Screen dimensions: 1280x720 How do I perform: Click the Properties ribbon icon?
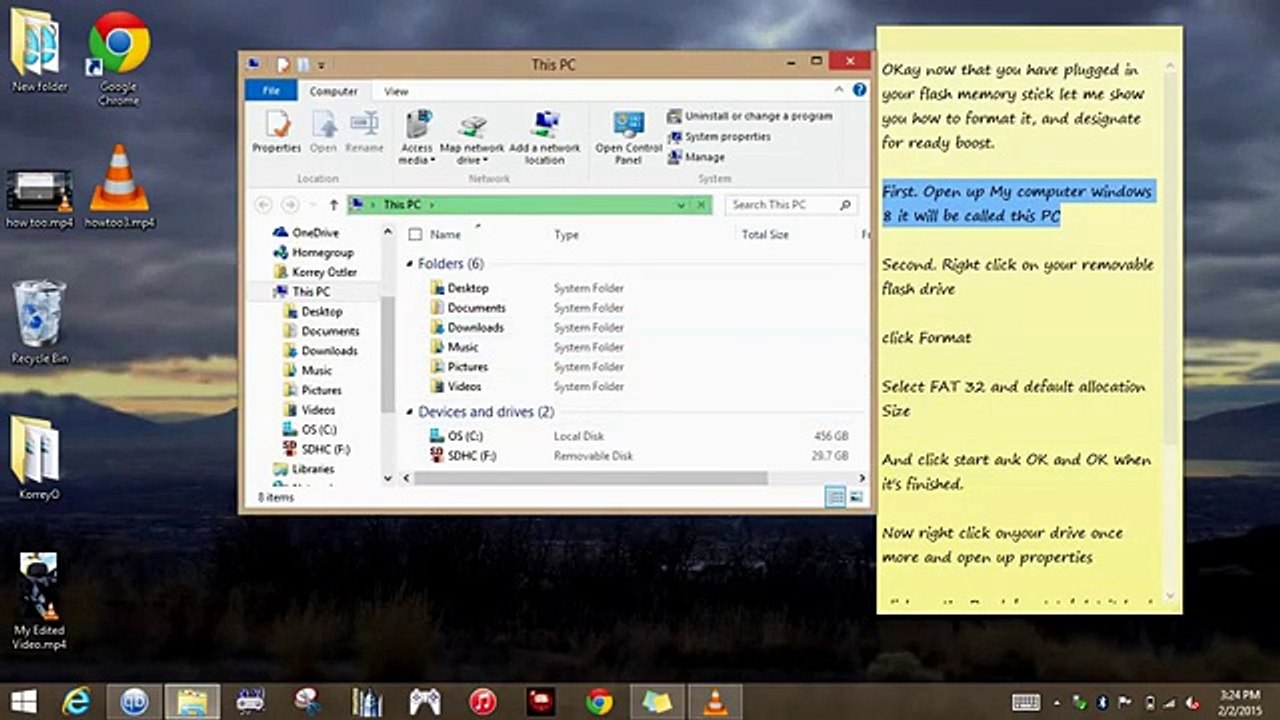[x=277, y=132]
